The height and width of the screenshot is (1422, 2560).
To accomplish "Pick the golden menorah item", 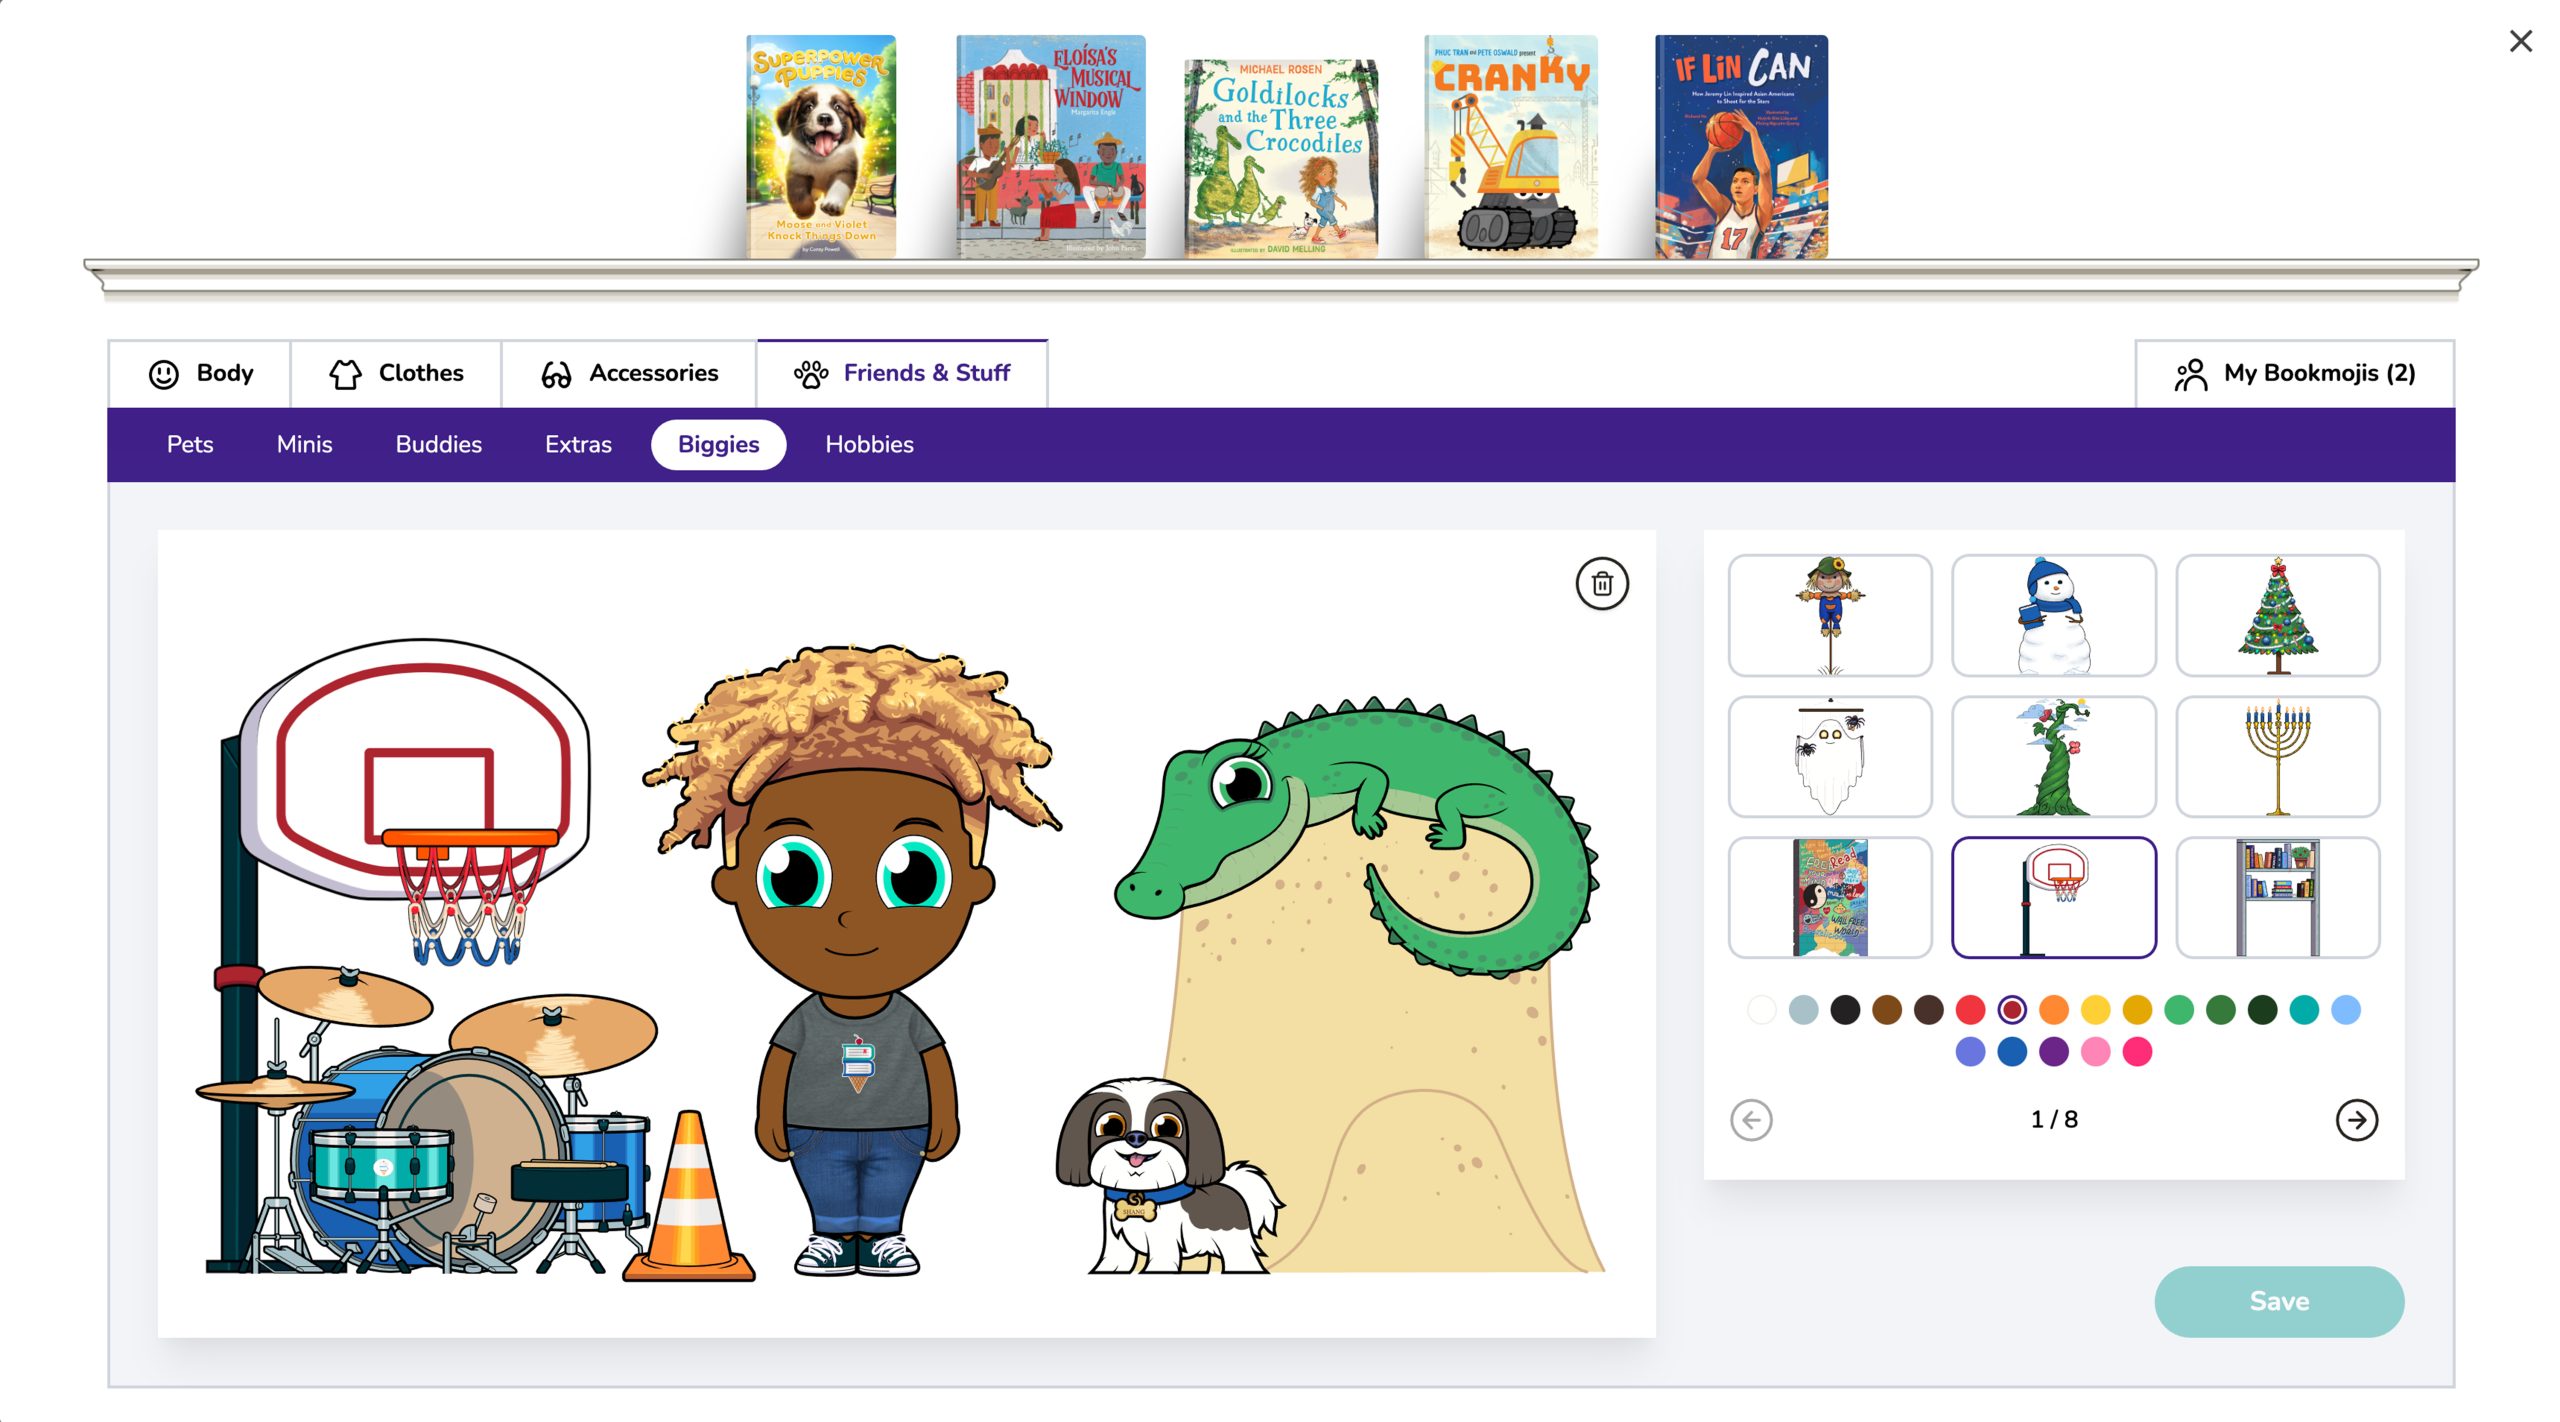I will point(2276,756).
